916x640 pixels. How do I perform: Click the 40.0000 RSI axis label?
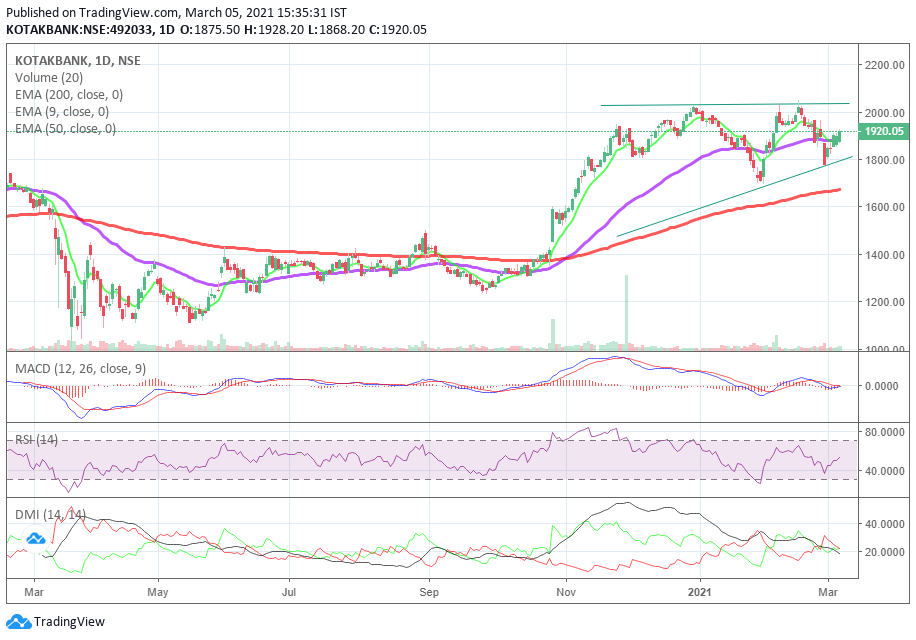pos(885,471)
